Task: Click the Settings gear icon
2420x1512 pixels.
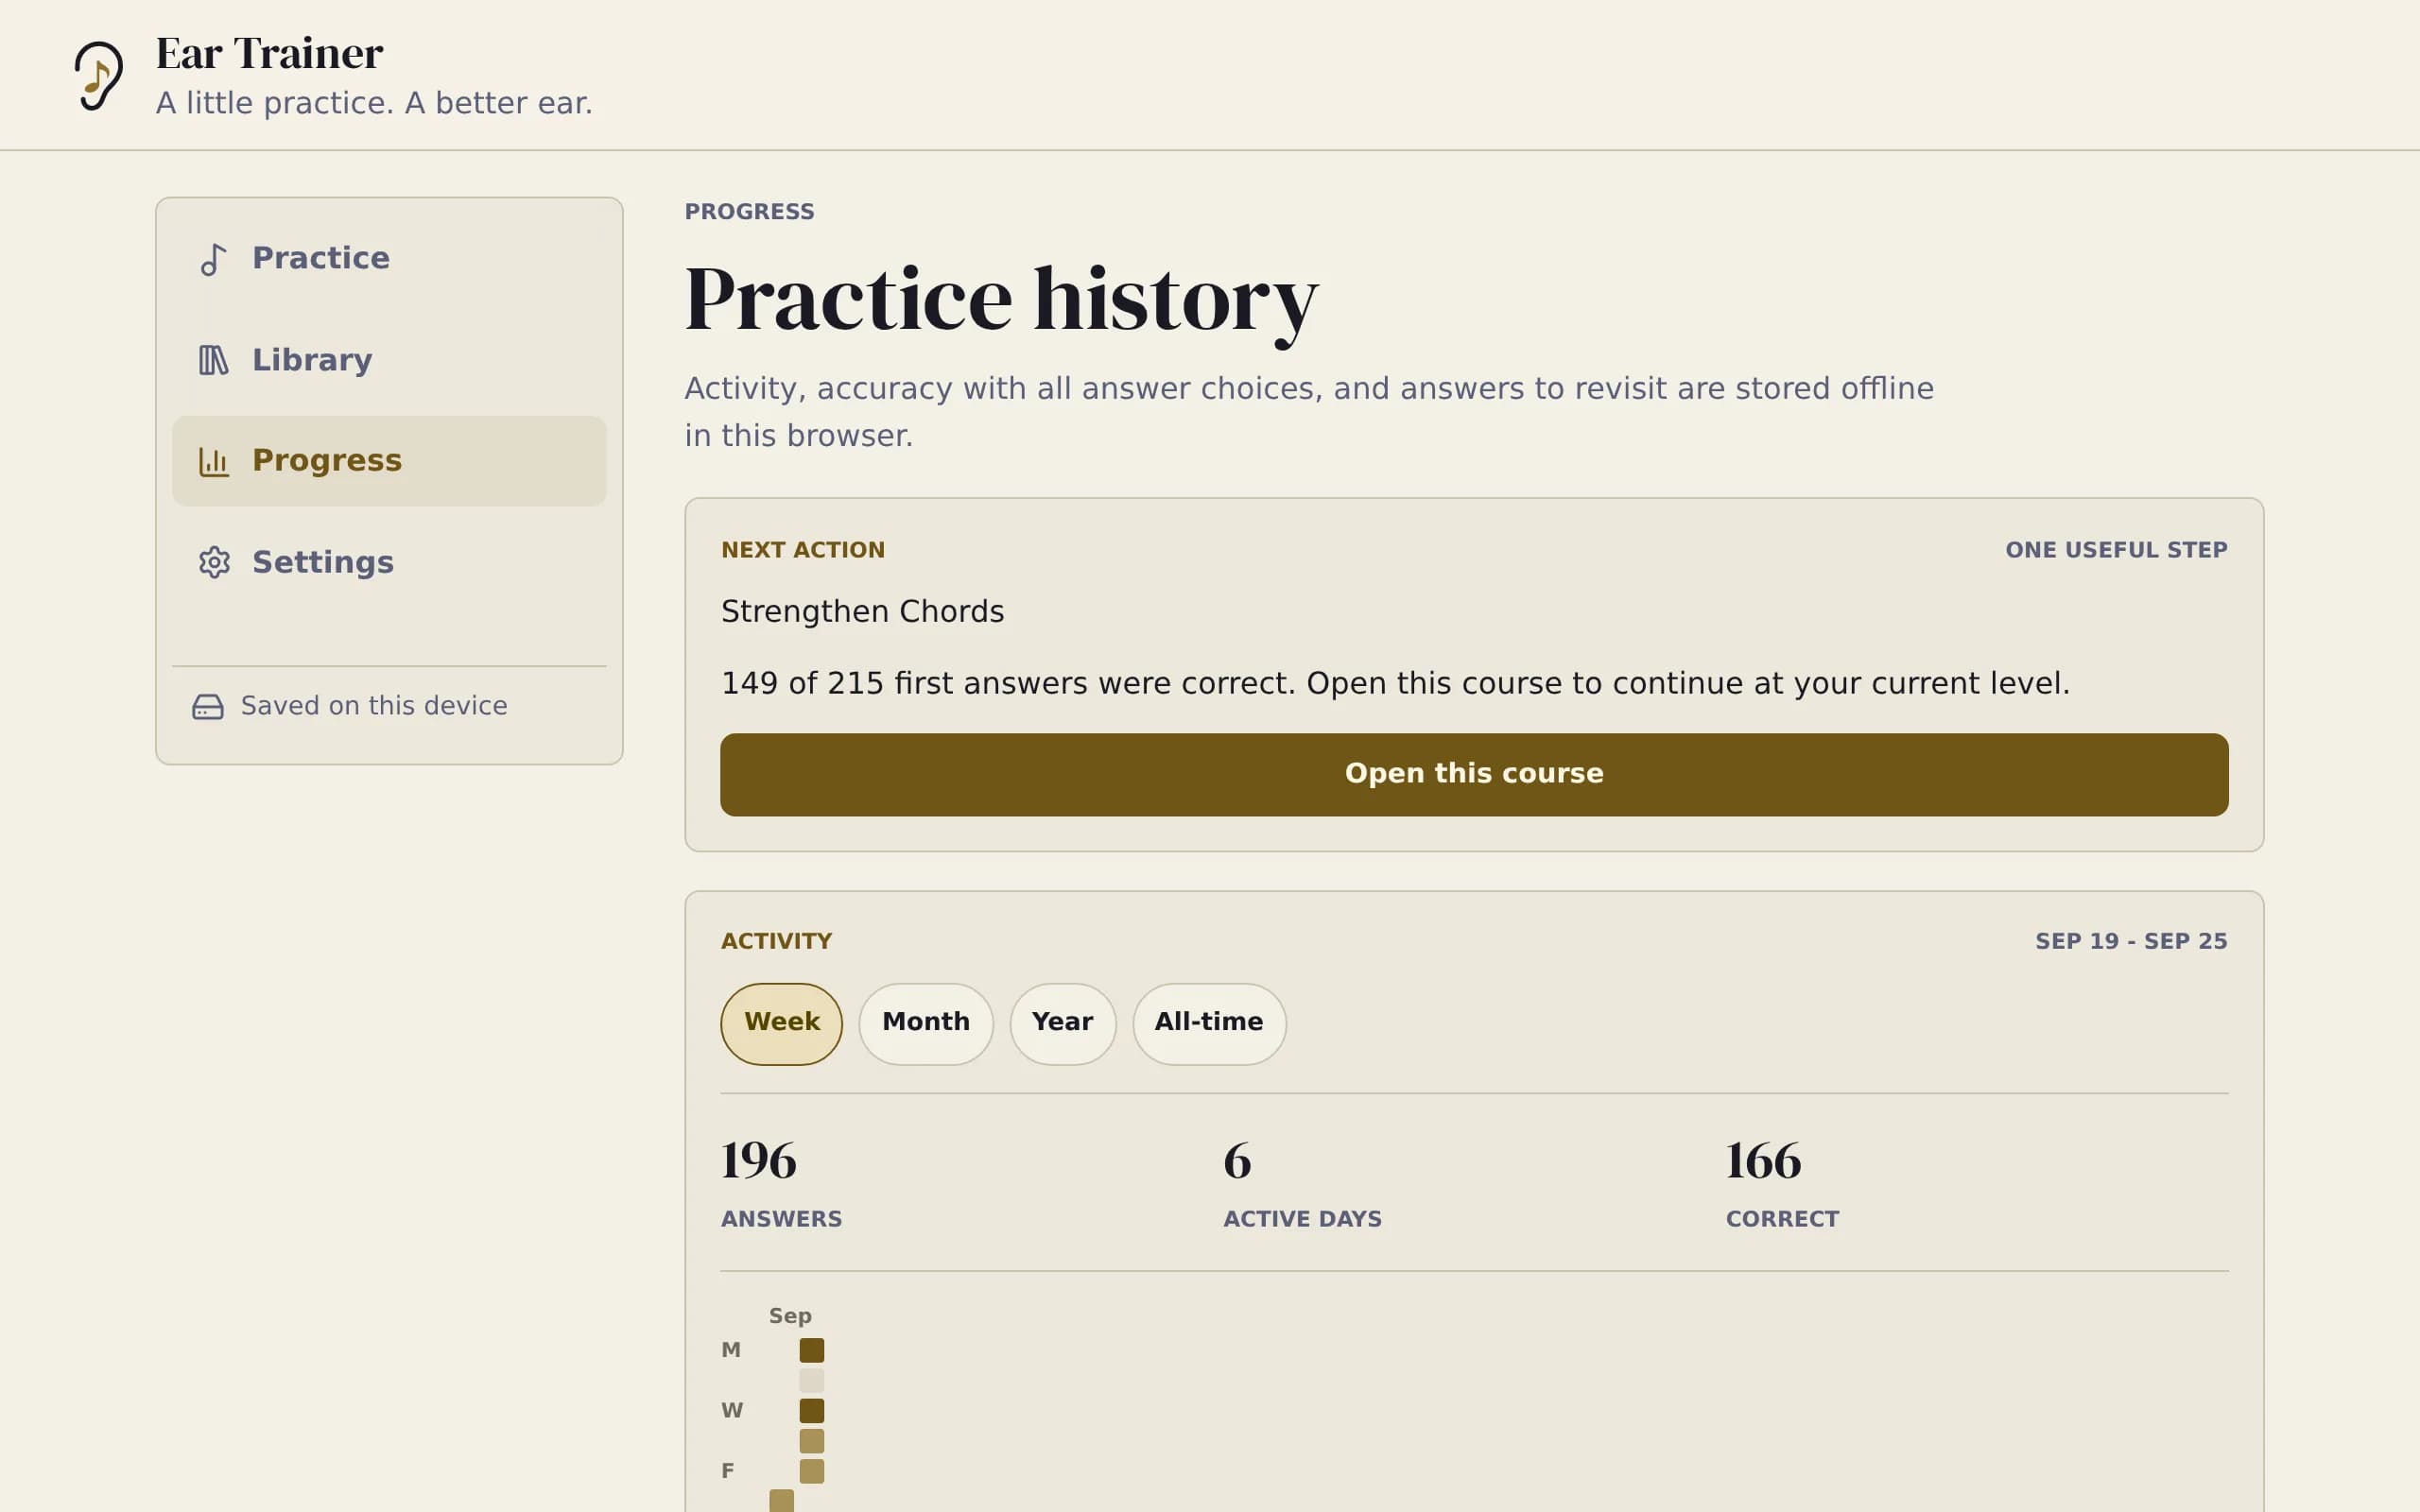Action: click(x=213, y=562)
